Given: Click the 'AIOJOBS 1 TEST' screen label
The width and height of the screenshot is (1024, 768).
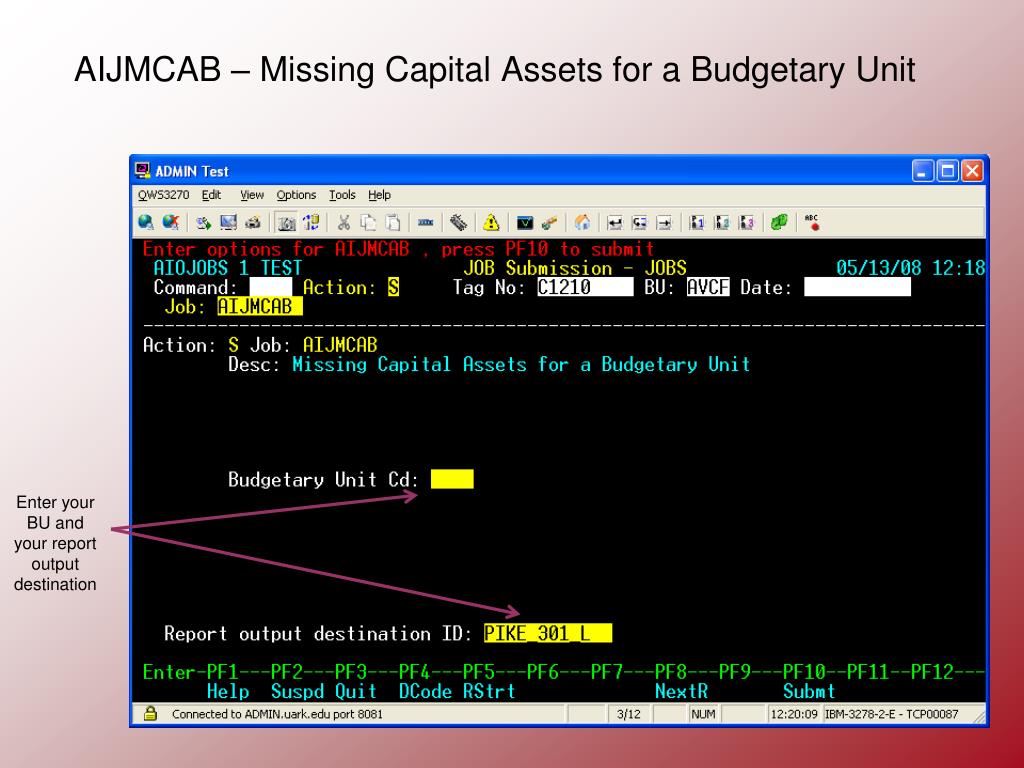Looking at the screenshot, I should (x=227, y=268).
